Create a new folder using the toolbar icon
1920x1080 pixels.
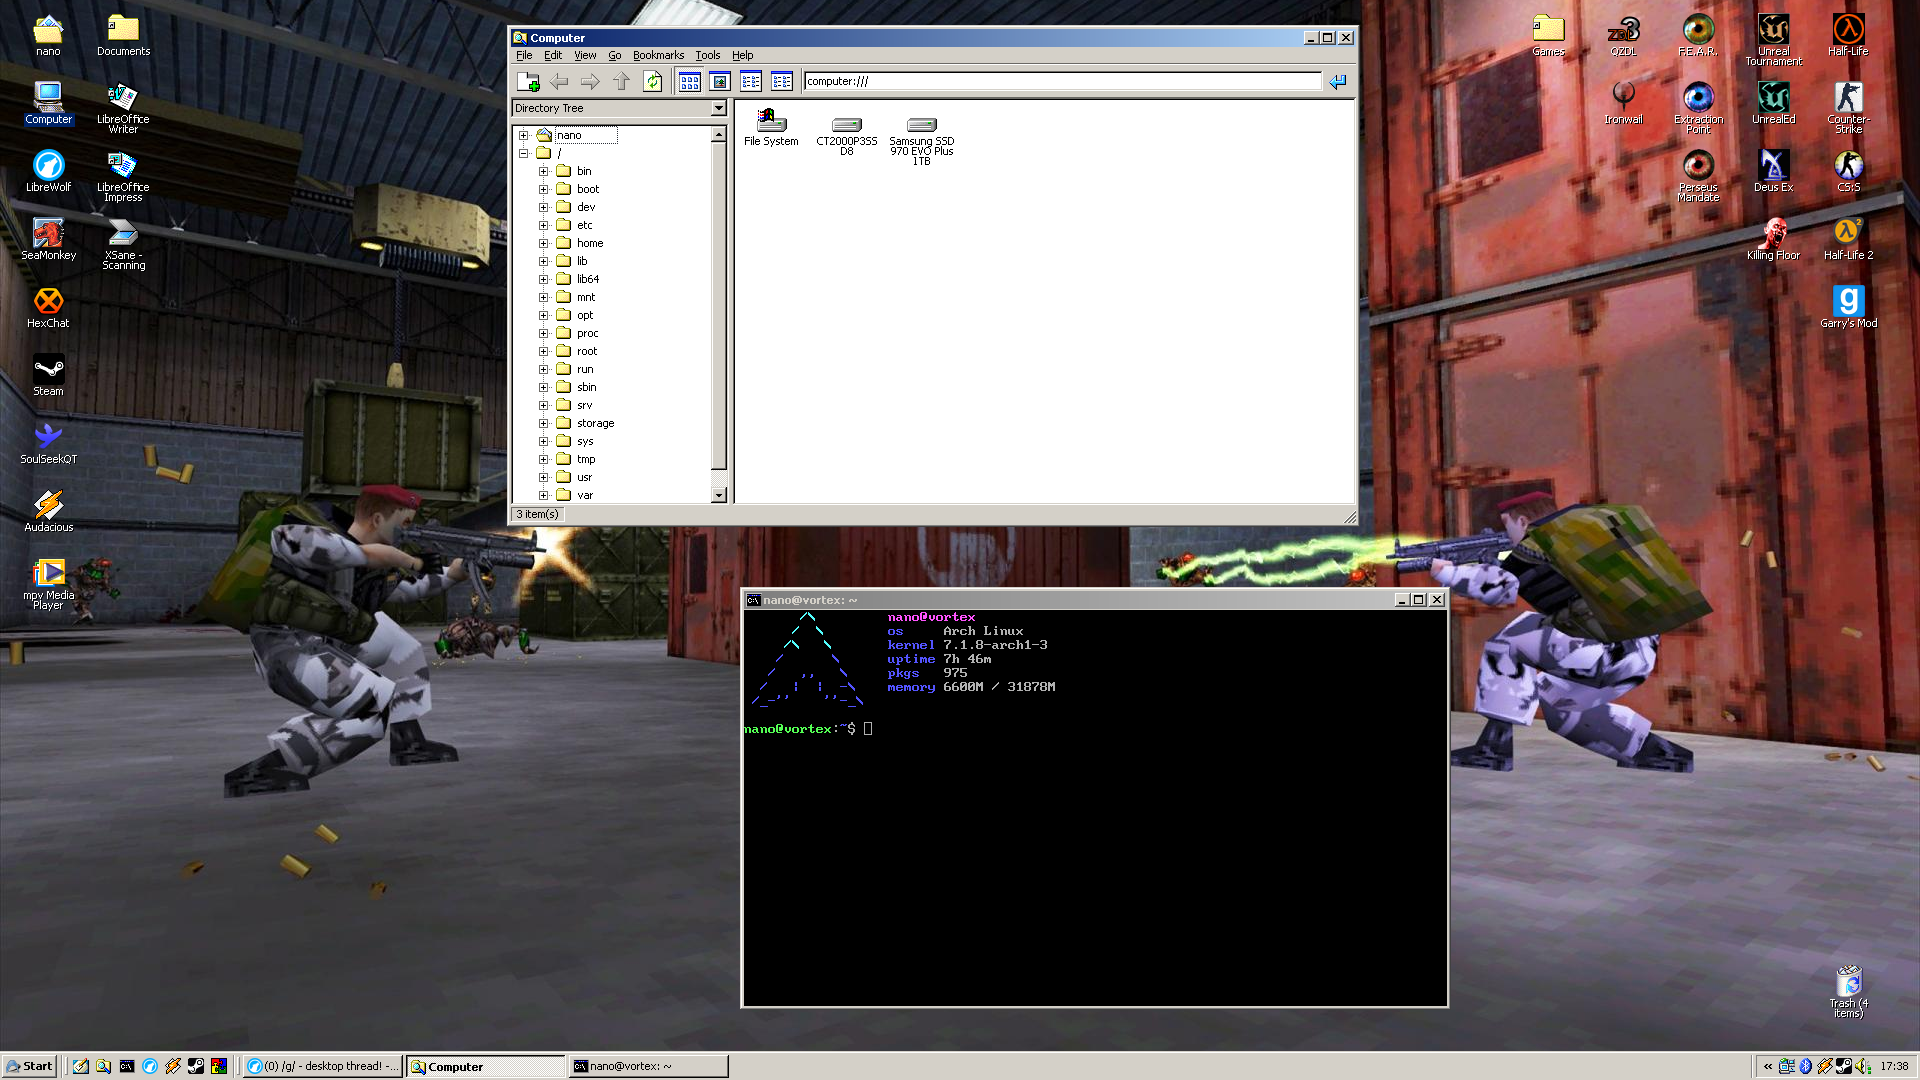[528, 82]
